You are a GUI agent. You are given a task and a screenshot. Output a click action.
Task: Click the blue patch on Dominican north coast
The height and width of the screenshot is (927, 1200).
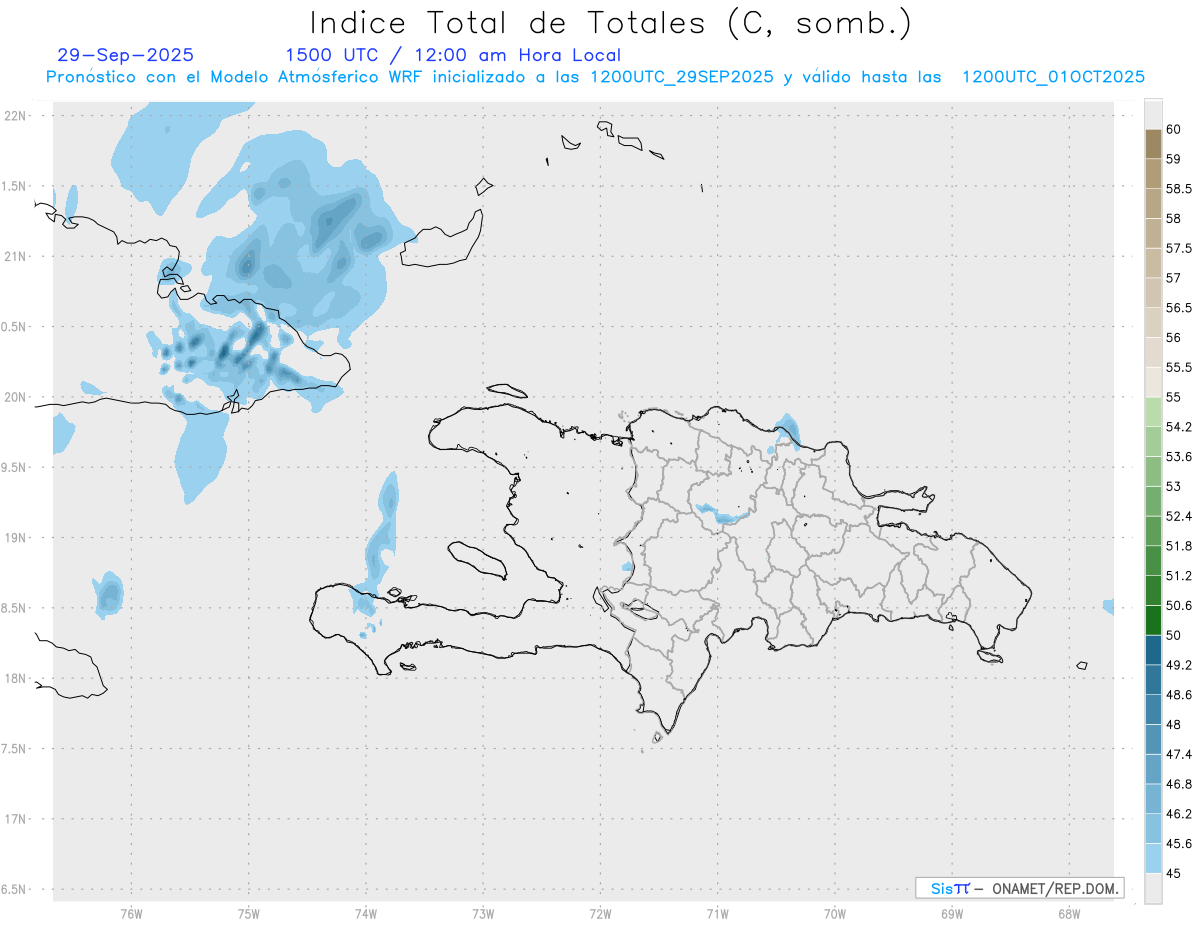[x=788, y=431]
